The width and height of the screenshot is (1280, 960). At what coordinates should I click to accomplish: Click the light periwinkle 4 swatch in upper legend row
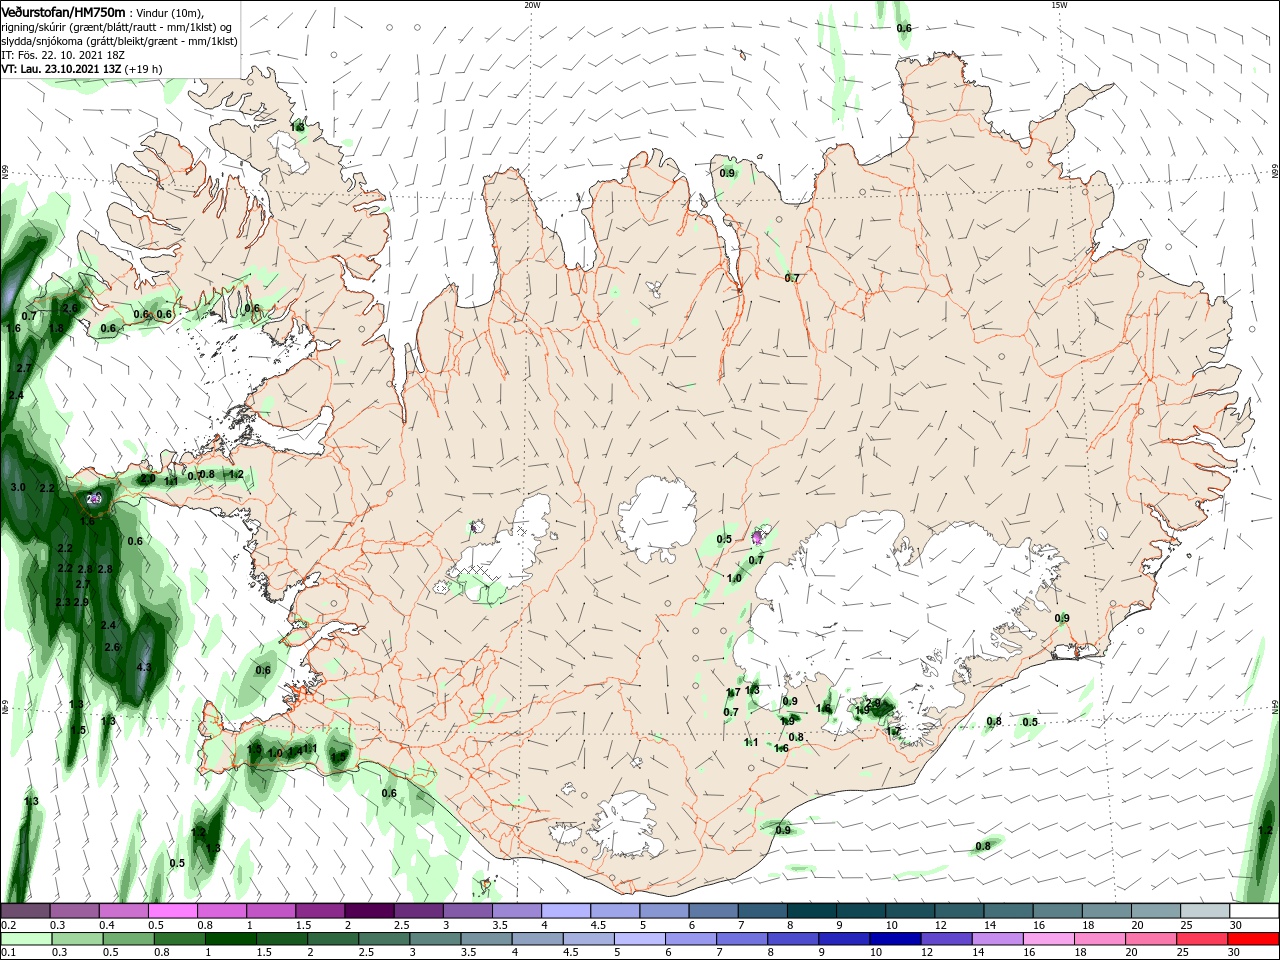click(565, 911)
